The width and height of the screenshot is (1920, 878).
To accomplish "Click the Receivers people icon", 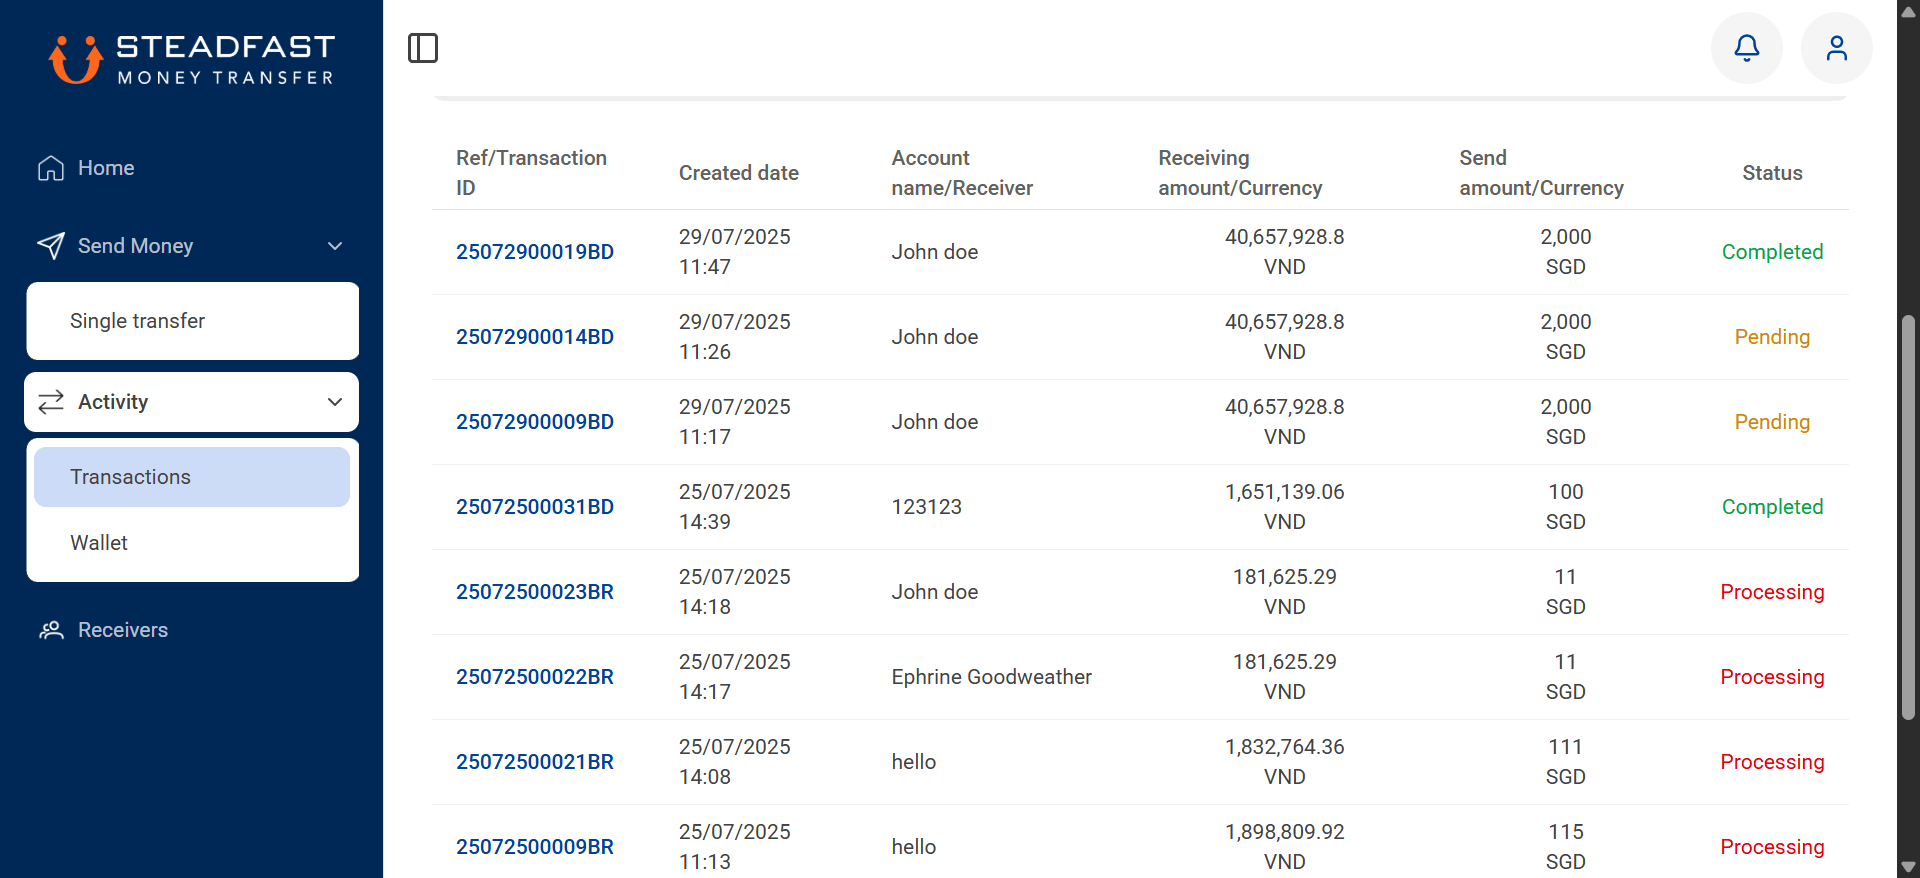I will 51,630.
